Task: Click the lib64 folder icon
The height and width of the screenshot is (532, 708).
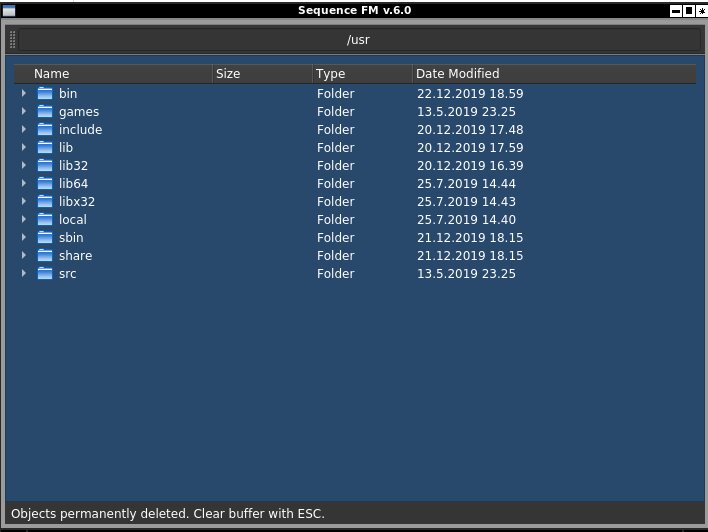Action: pos(45,184)
